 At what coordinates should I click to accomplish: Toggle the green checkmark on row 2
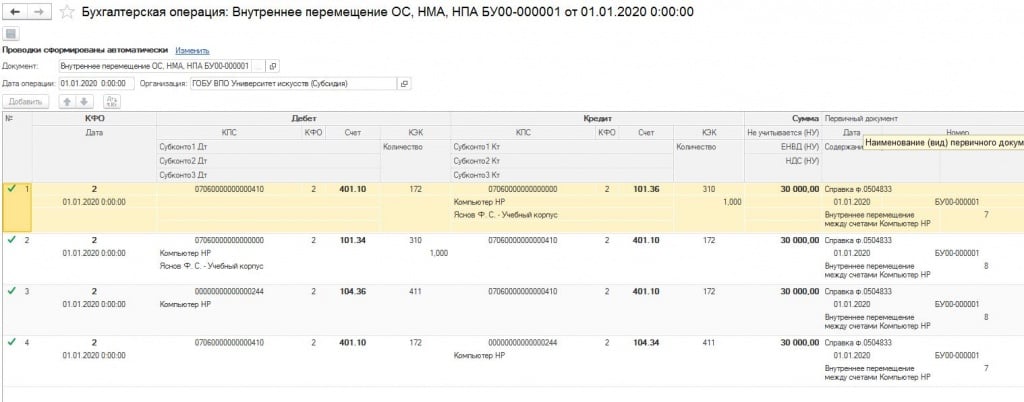pos(11,240)
